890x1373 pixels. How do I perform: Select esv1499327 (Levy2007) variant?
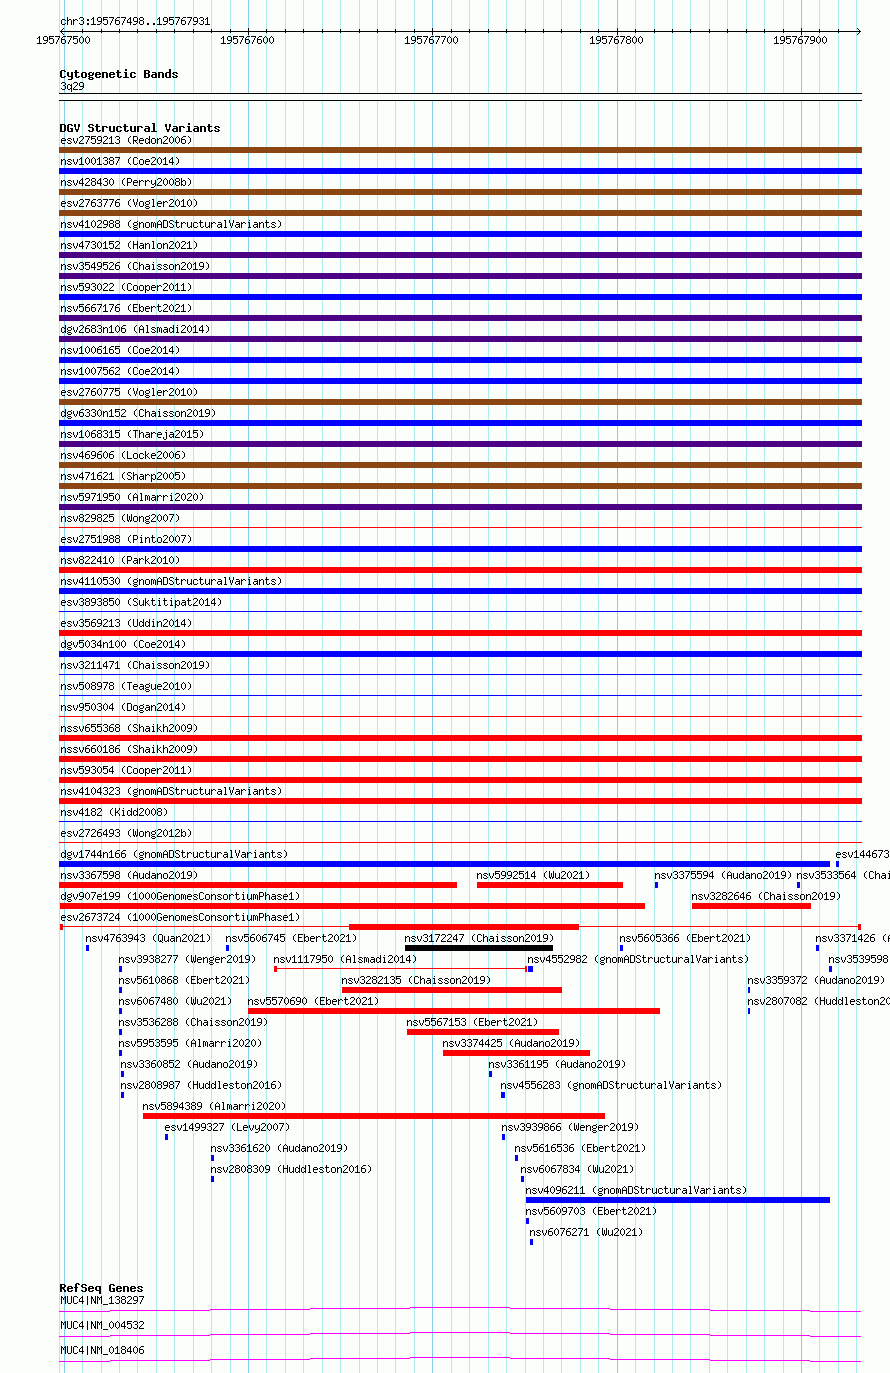tap(228, 1127)
